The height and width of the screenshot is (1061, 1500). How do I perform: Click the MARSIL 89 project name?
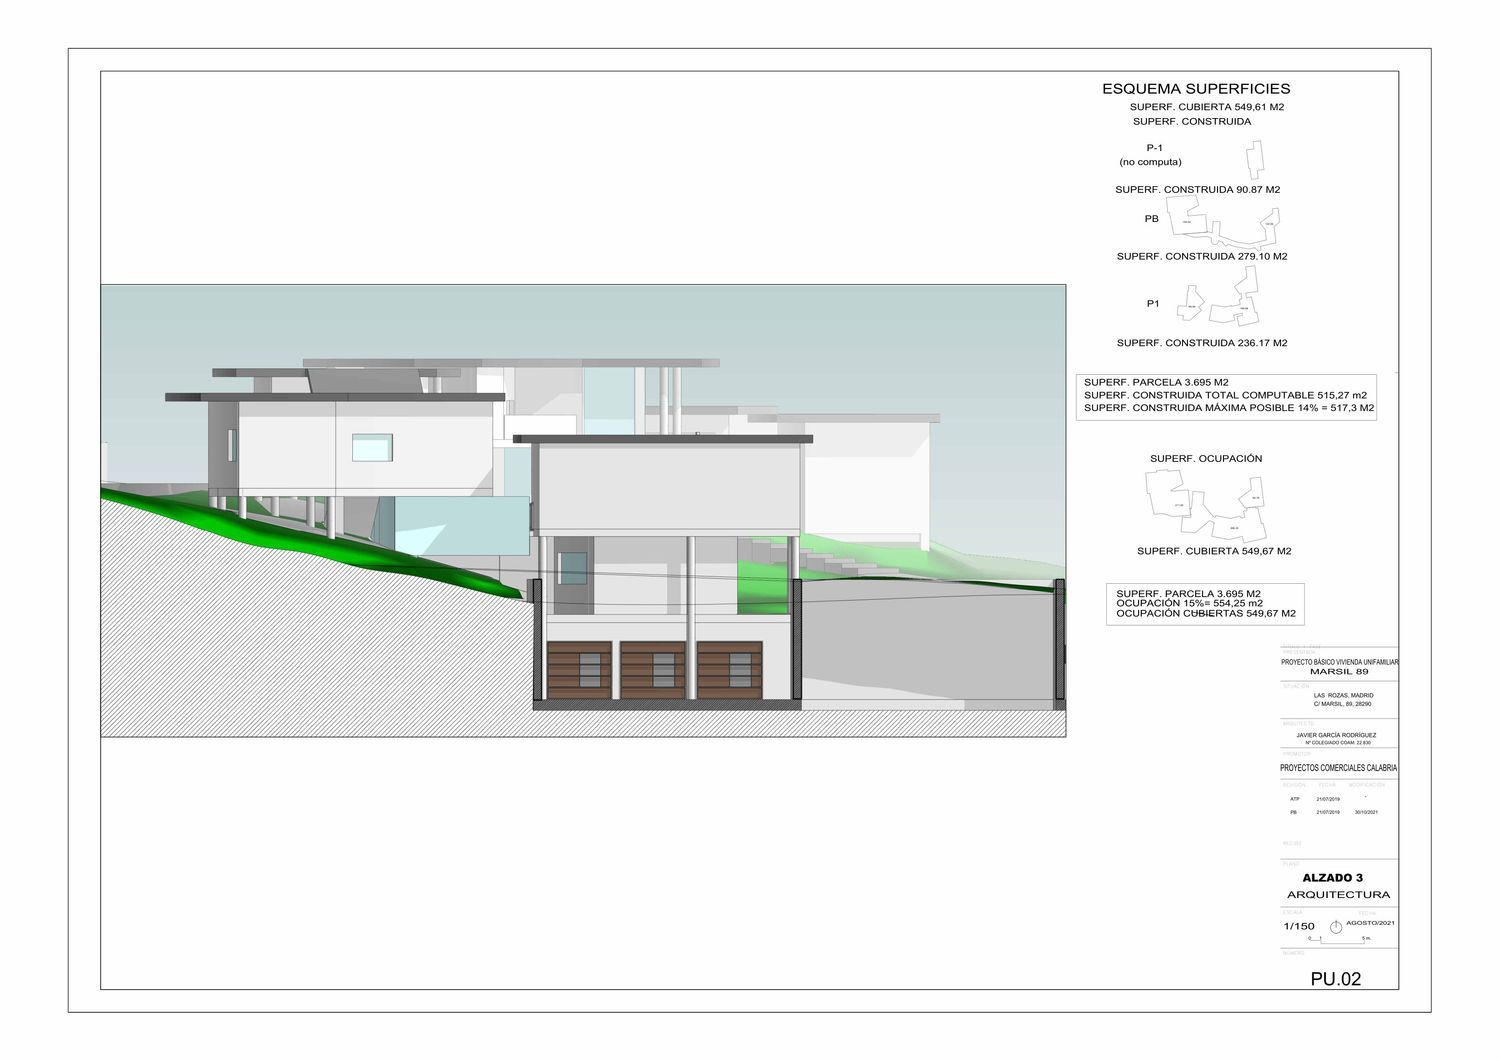1338,672
